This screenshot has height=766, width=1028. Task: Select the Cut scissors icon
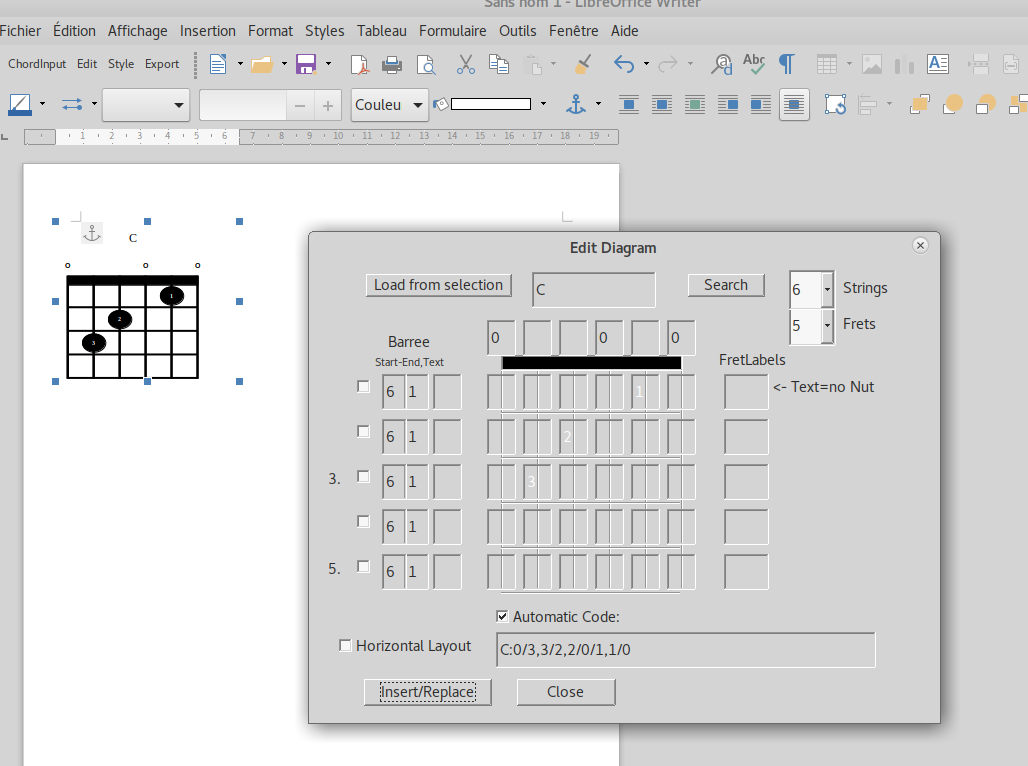coord(465,65)
